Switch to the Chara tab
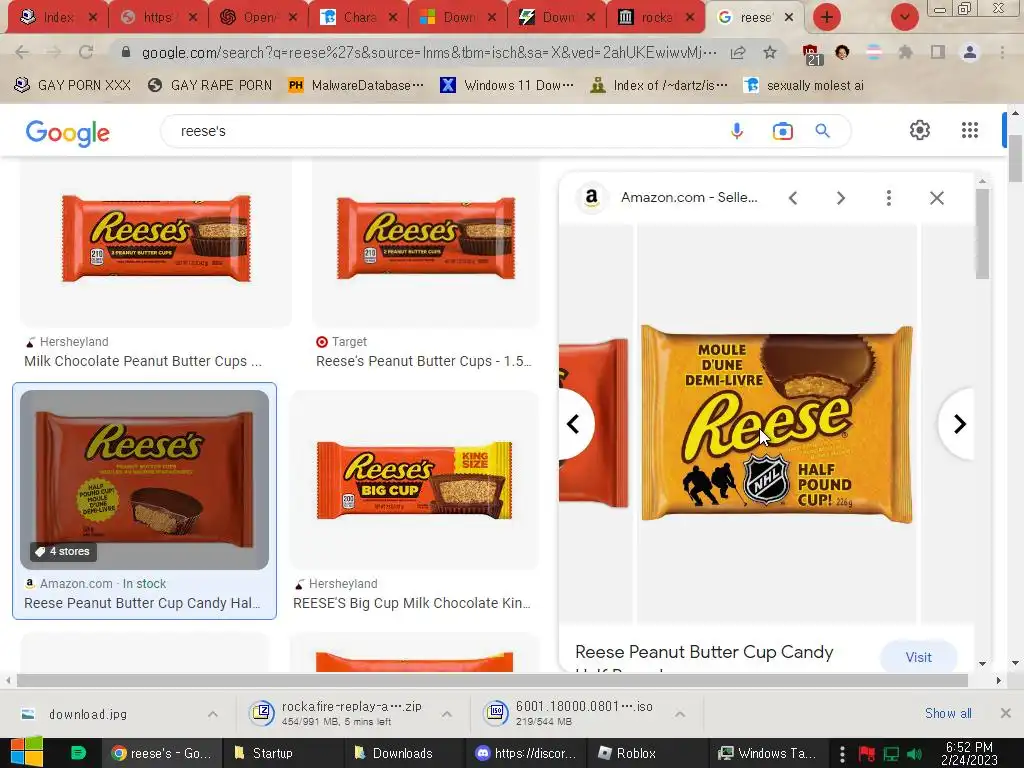The height and width of the screenshot is (768, 1024). point(359,17)
